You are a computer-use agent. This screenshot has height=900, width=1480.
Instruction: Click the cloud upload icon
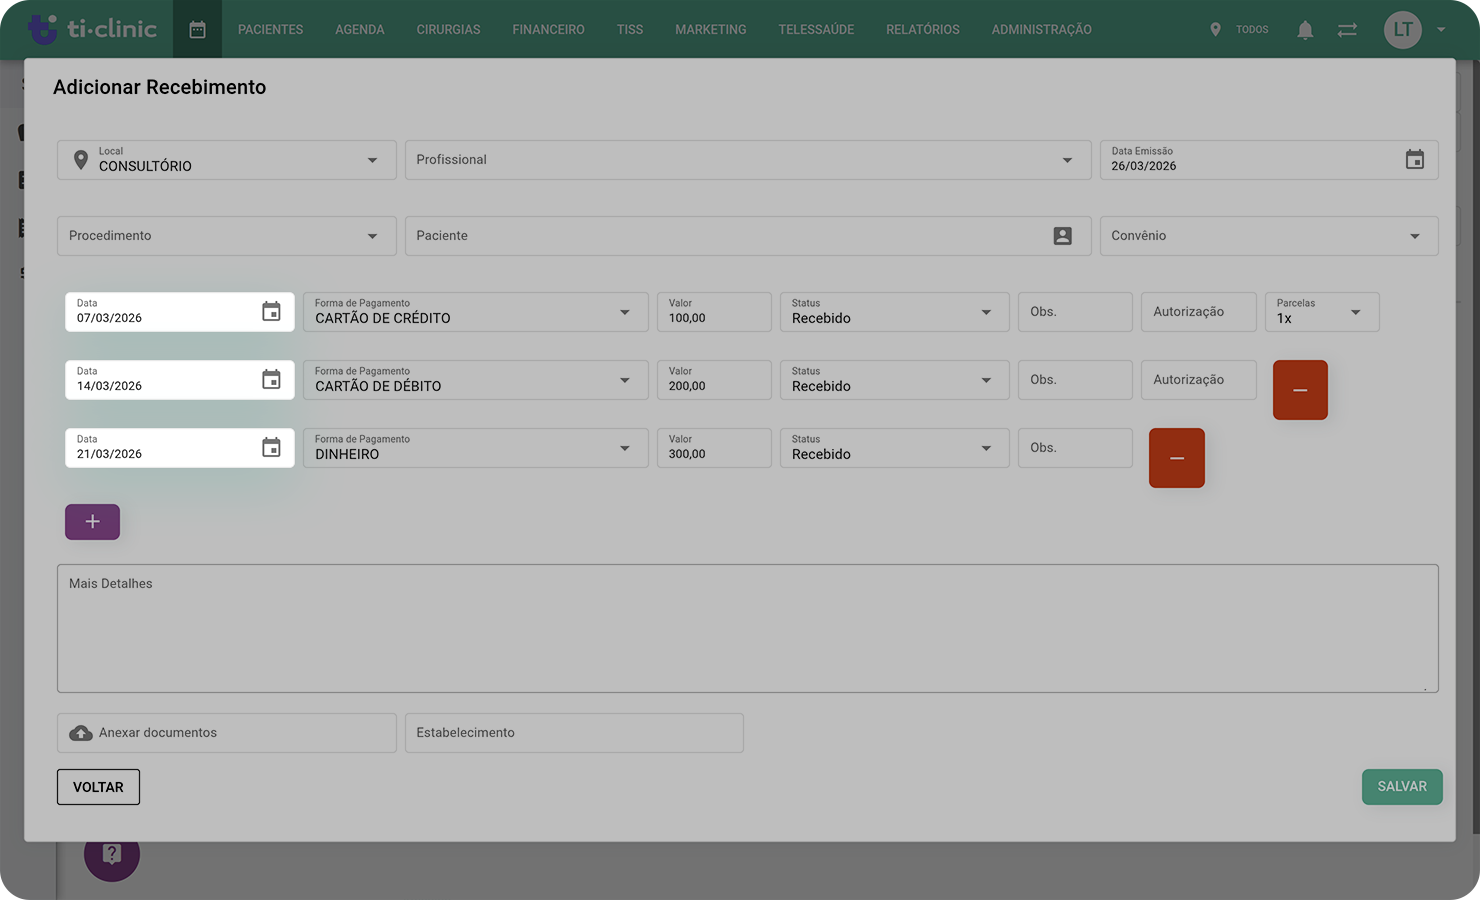pyautogui.click(x=81, y=733)
